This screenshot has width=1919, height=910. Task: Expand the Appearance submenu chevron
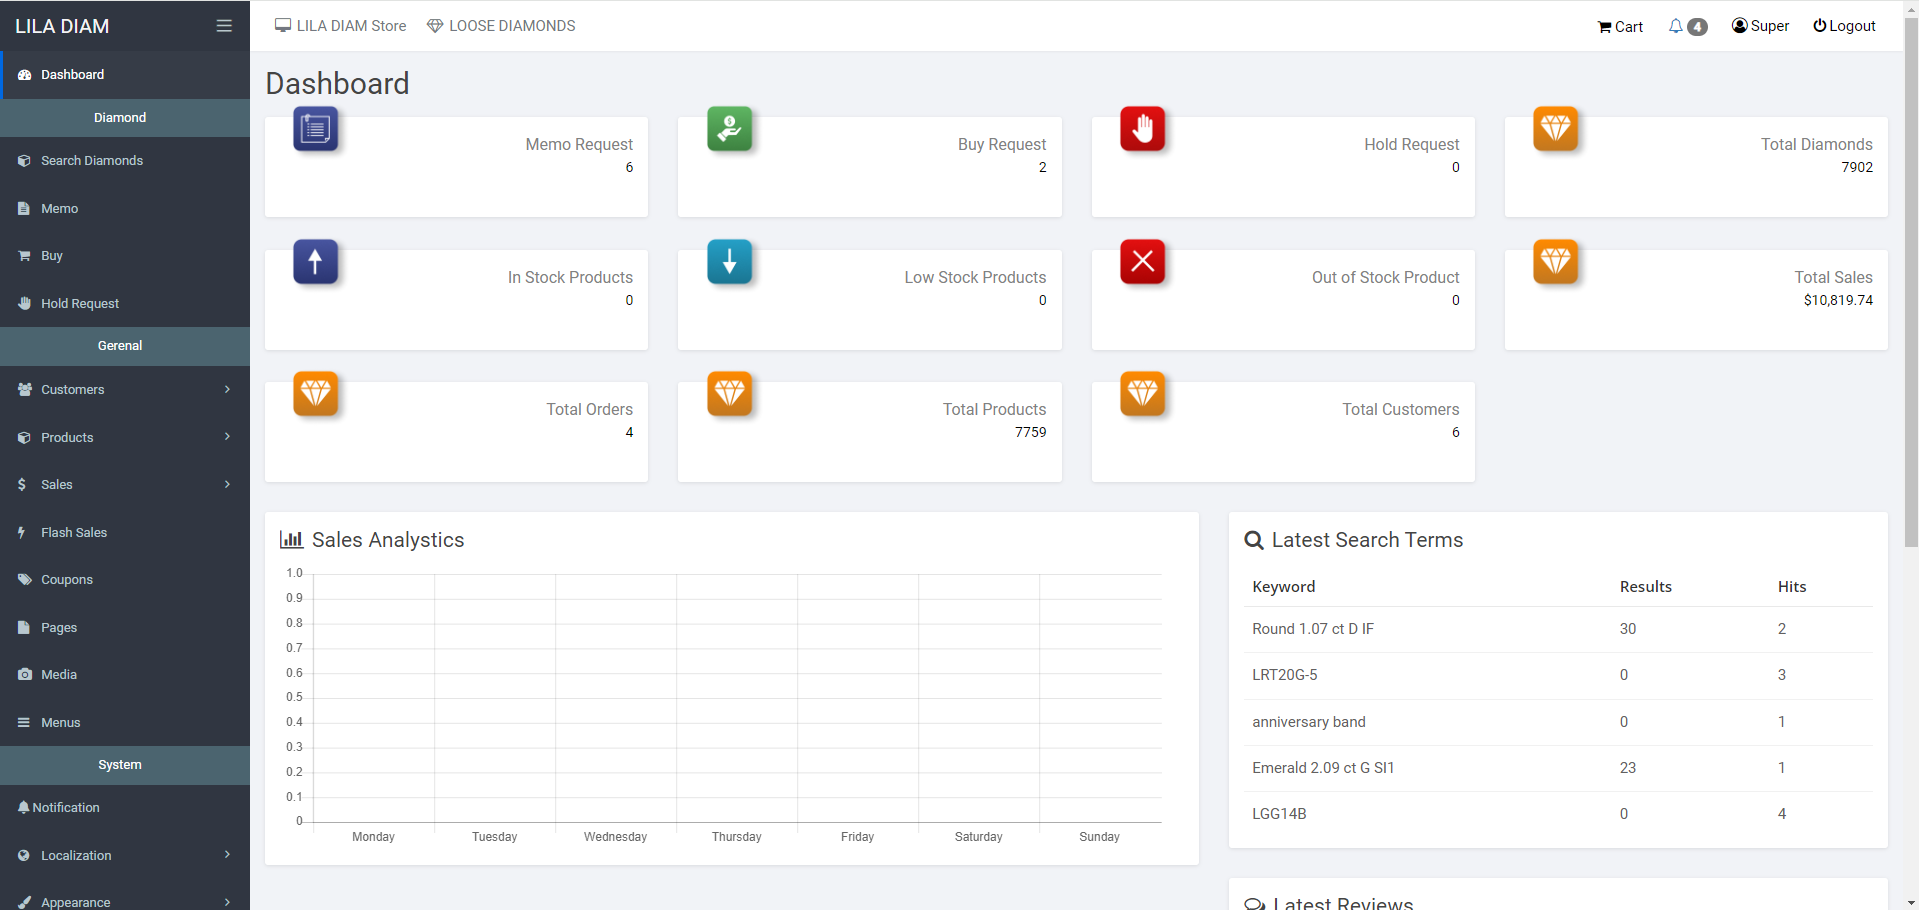(227, 902)
